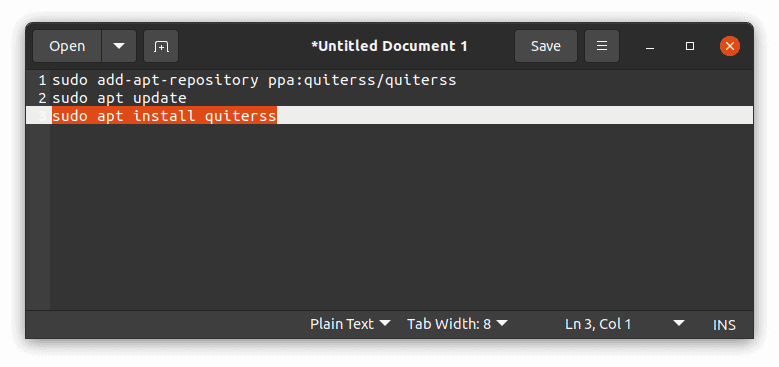Expand the recent files arrow beside Open
This screenshot has height=367, width=779.
[x=119, y=46]
